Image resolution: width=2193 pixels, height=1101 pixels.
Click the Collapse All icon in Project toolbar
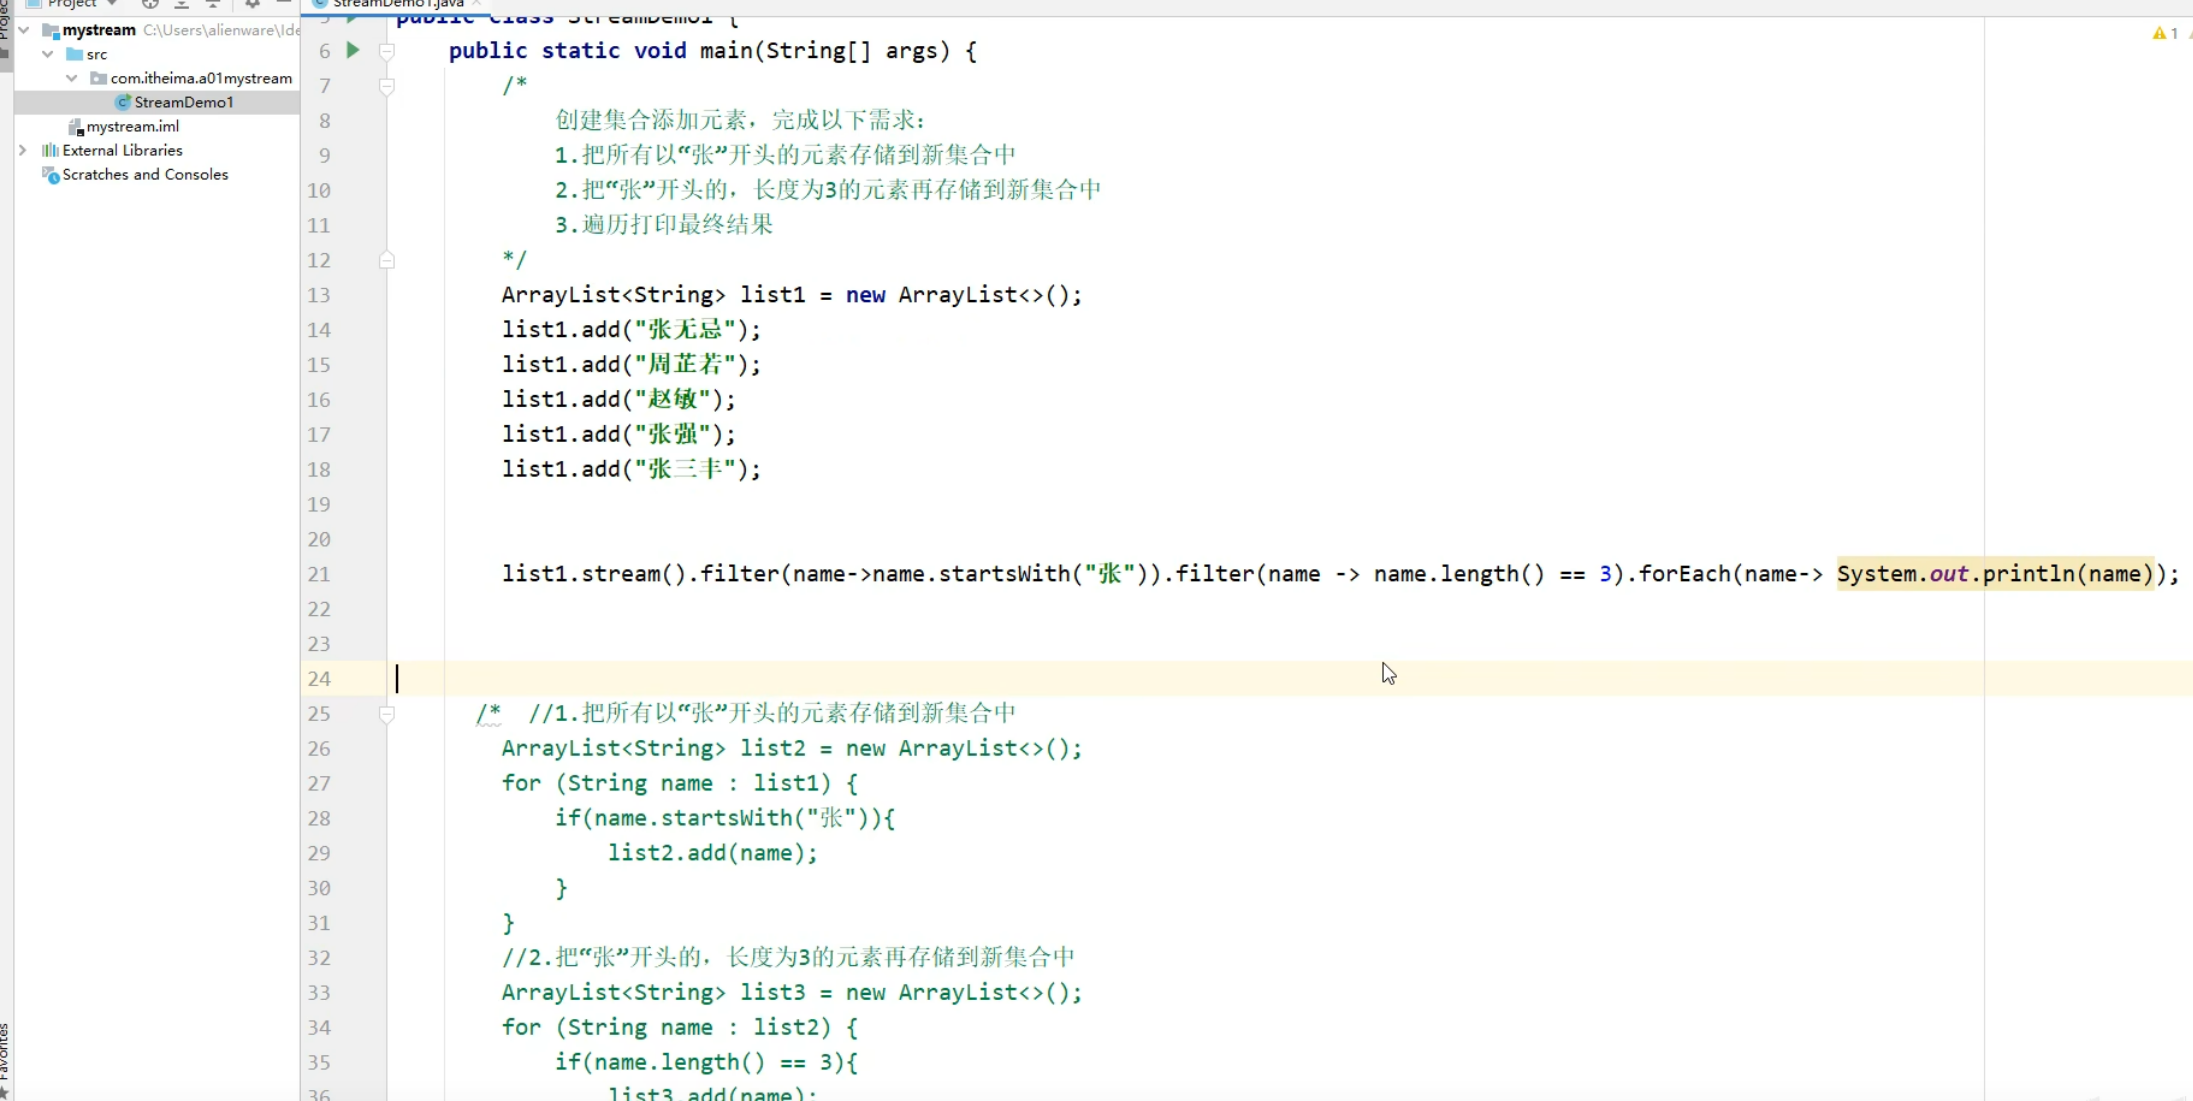[212, 5]
